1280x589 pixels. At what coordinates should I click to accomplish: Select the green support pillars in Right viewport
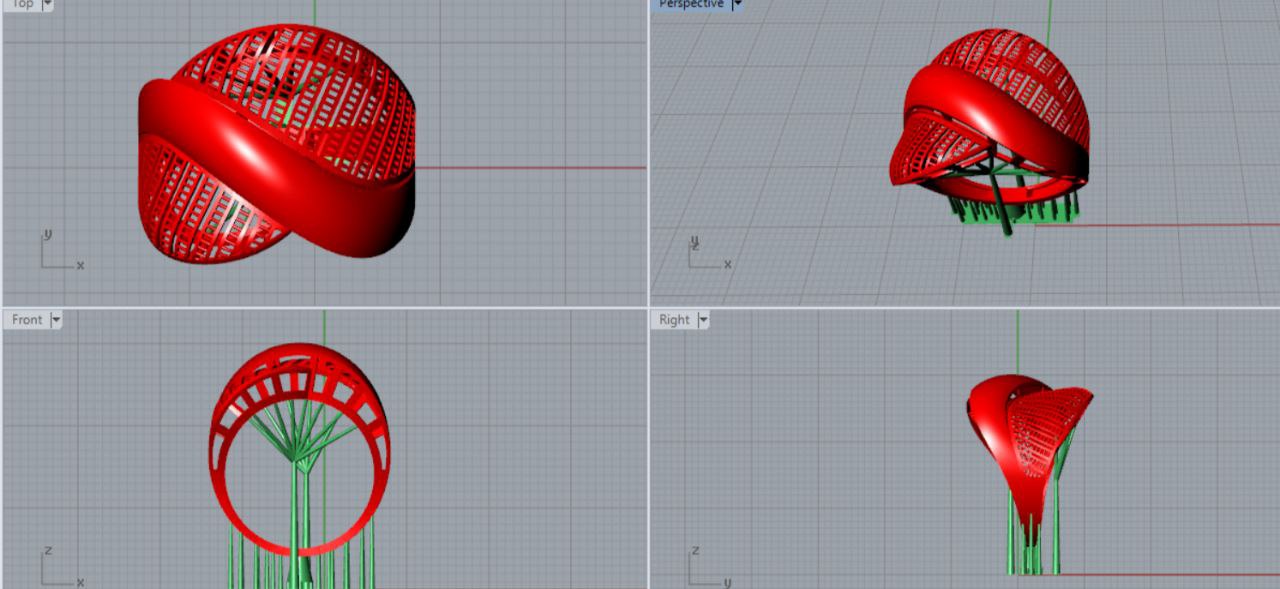(1032, 545)
